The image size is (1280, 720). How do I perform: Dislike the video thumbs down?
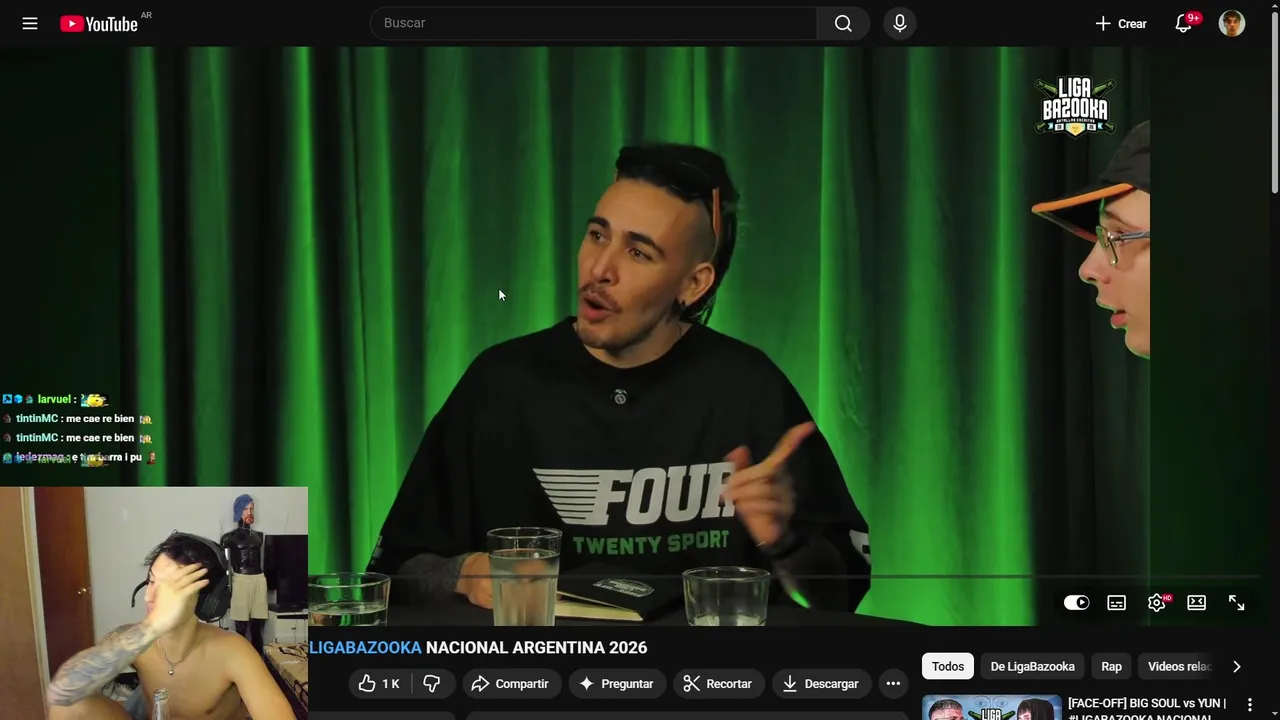point(433,683)
